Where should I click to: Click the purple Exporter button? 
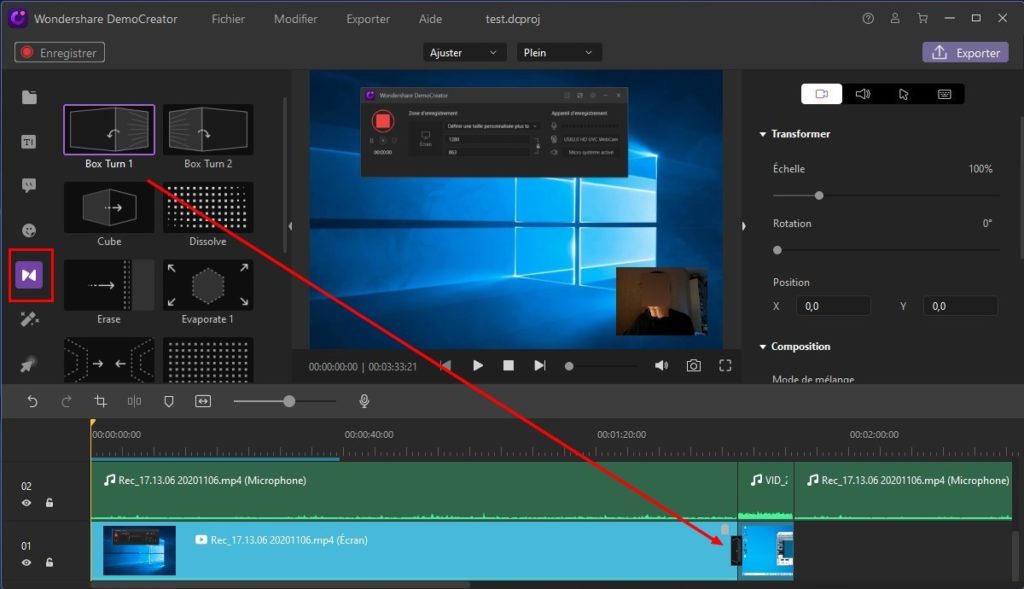pyautogui.click(x=965, y=53)
